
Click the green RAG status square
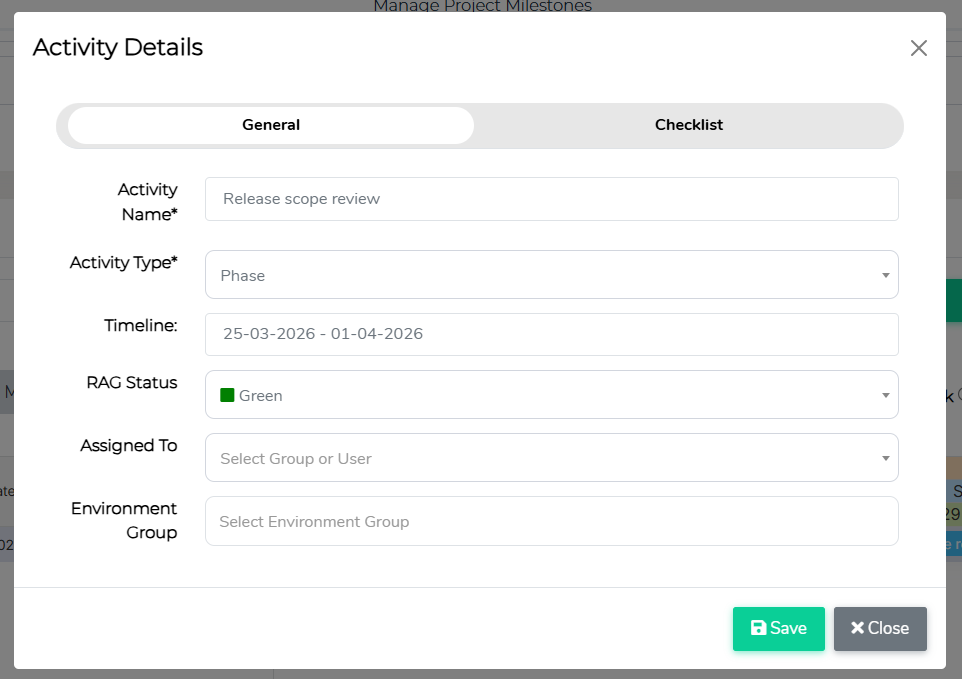227,395
